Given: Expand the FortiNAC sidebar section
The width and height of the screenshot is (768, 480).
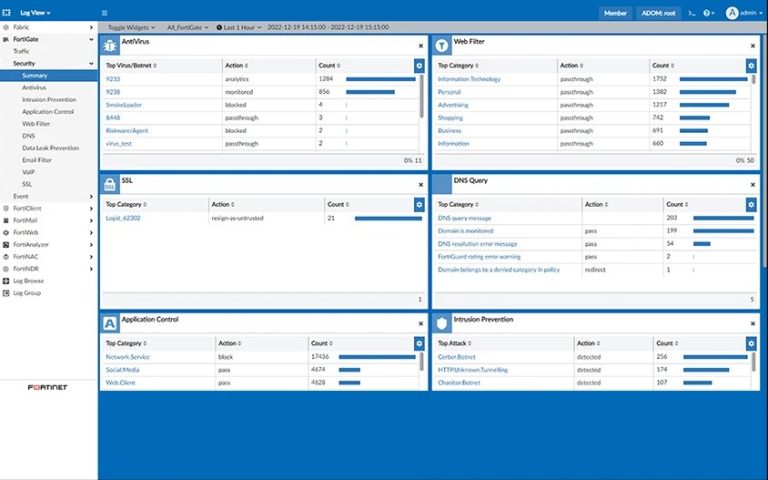Looking at the screenshot, I should (91, 257).
